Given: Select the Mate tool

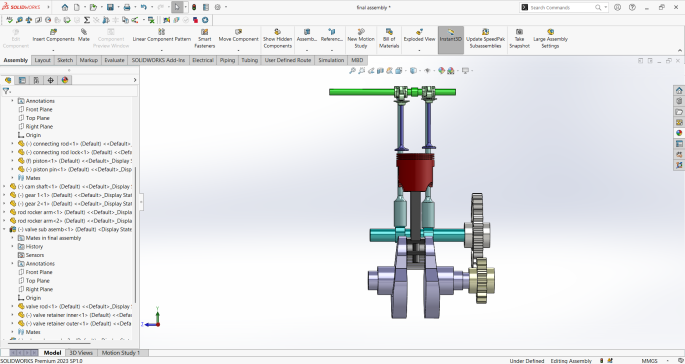Looking at the screenshot, I should 84,32.
